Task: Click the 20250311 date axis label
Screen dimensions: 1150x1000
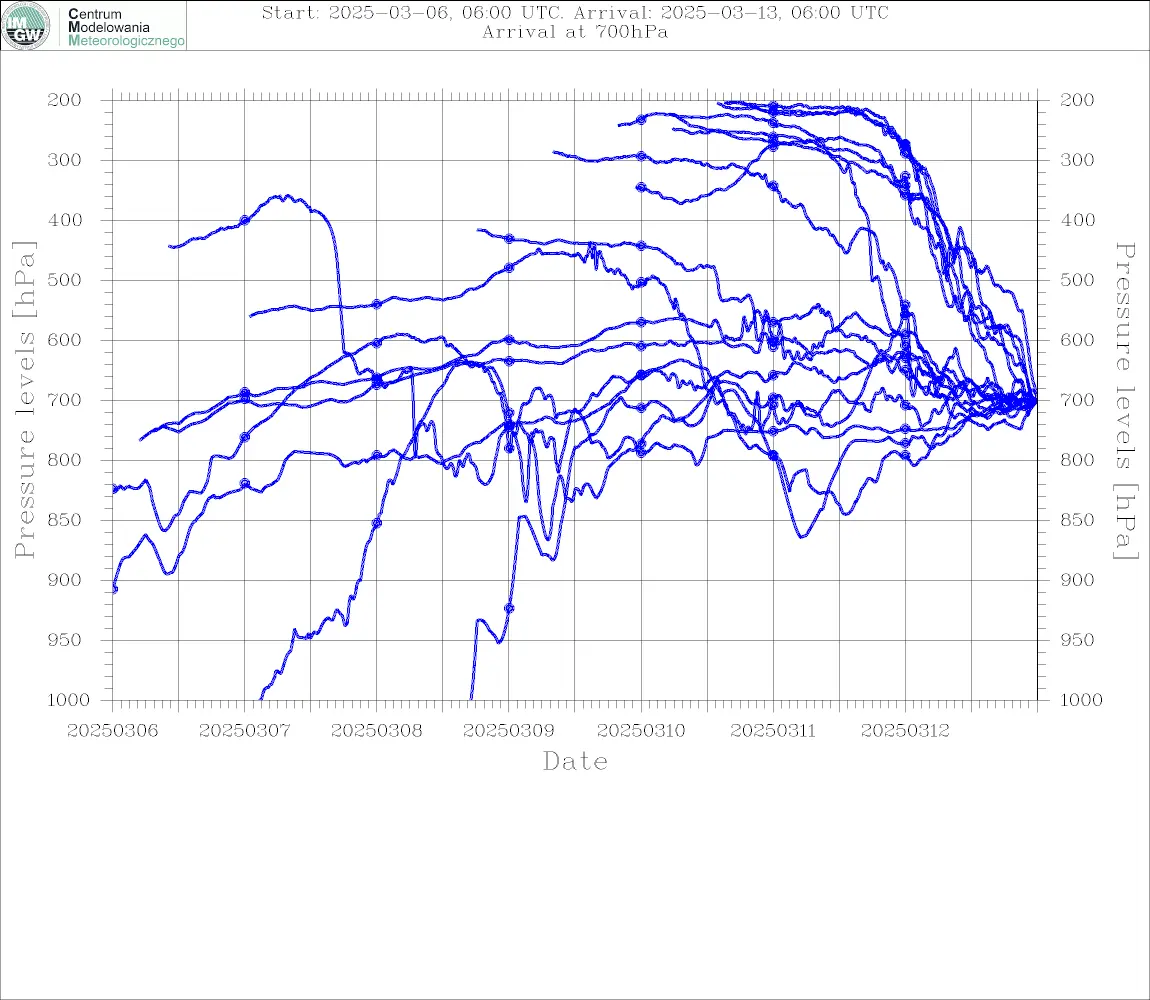Action: point(773,731)
